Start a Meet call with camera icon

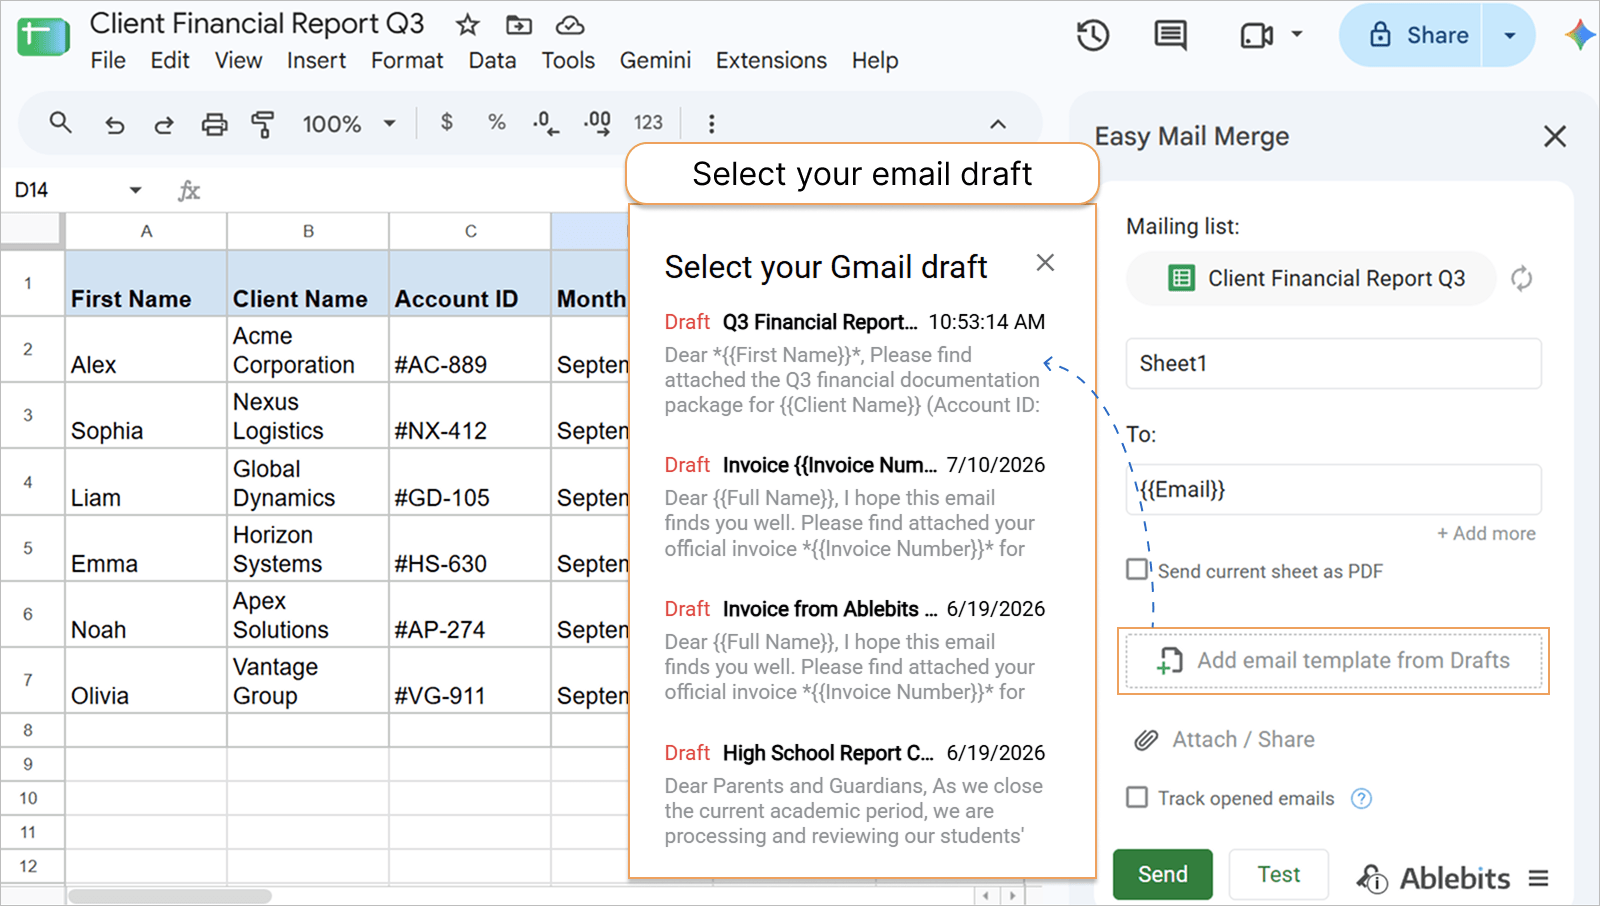(x=1256, y=36)
